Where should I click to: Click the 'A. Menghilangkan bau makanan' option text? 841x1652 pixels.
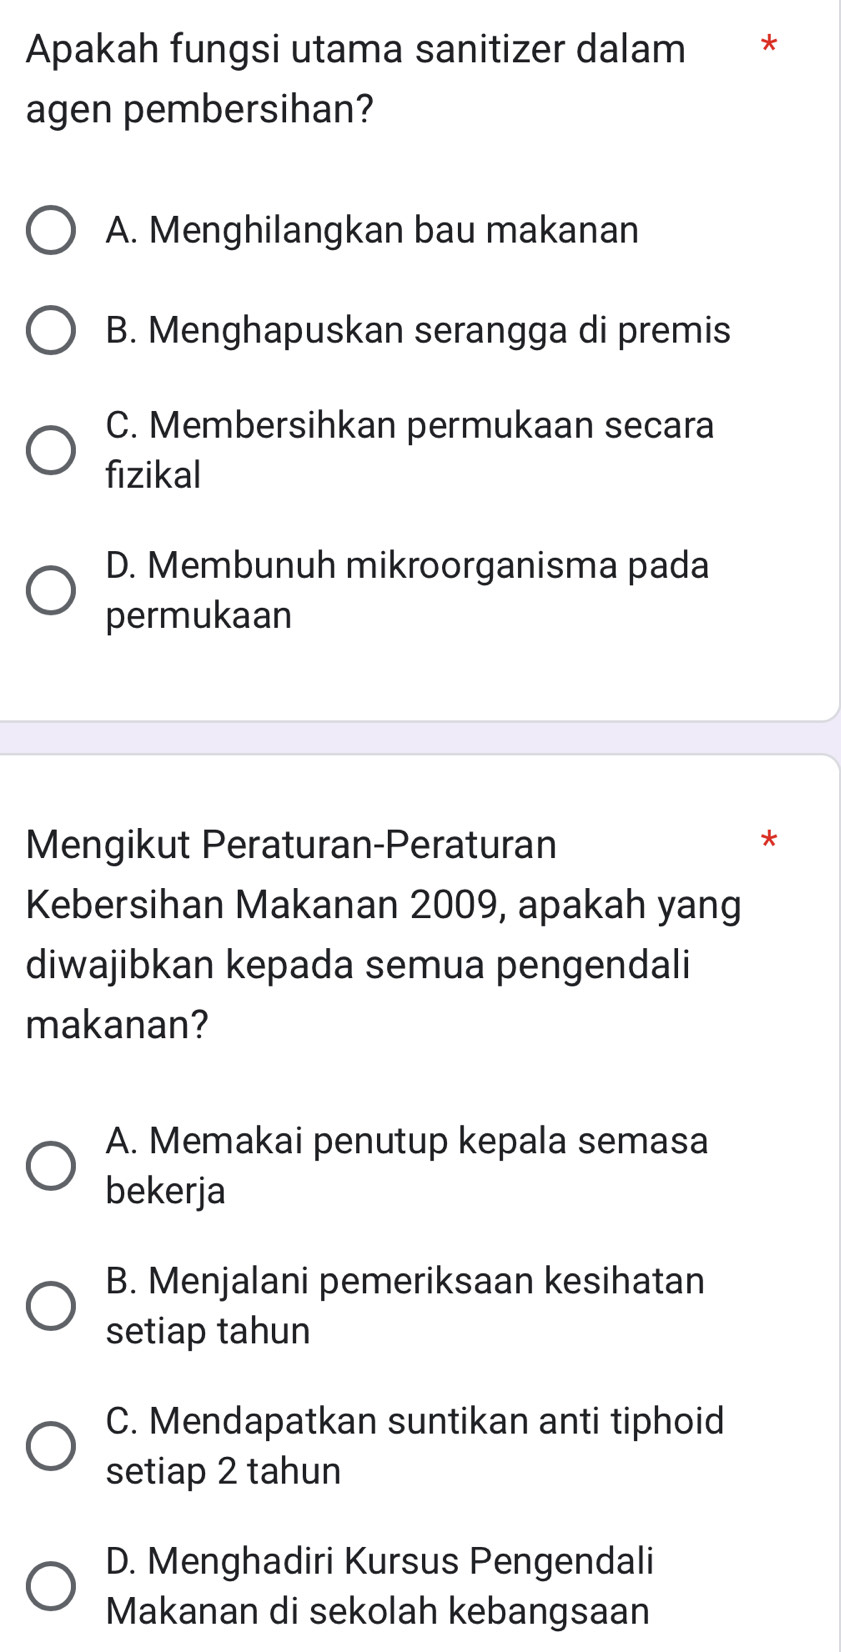371,231
